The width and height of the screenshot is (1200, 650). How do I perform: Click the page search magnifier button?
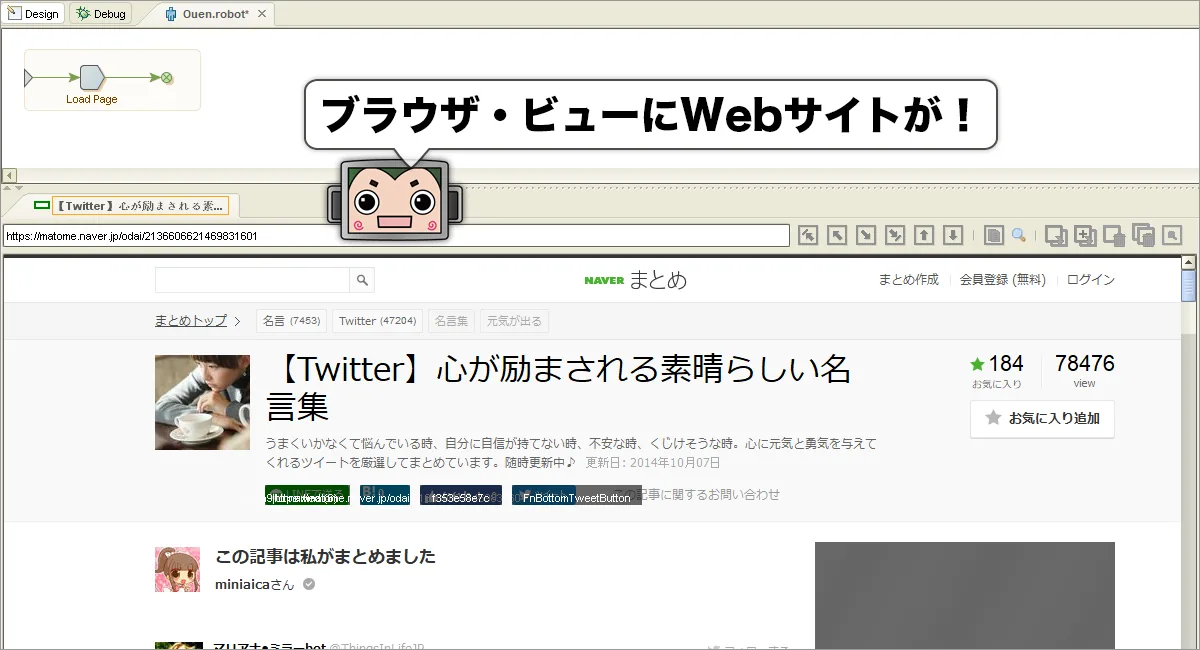(362, 280)
